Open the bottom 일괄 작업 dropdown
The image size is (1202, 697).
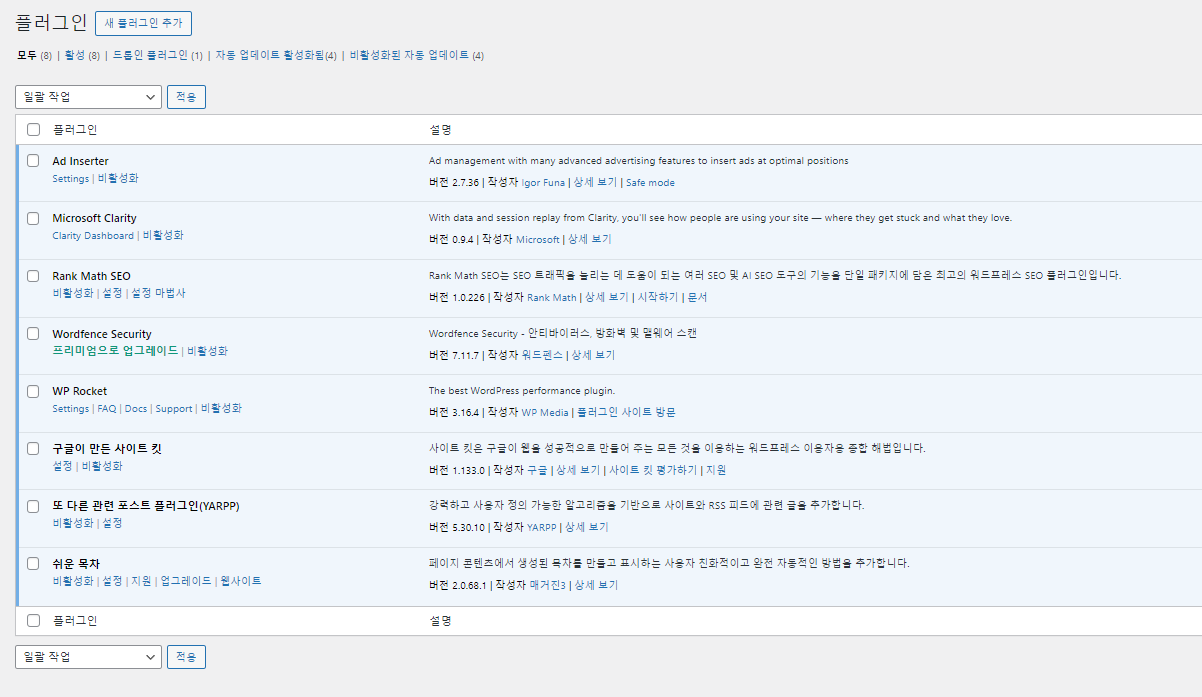pos(88,657)
